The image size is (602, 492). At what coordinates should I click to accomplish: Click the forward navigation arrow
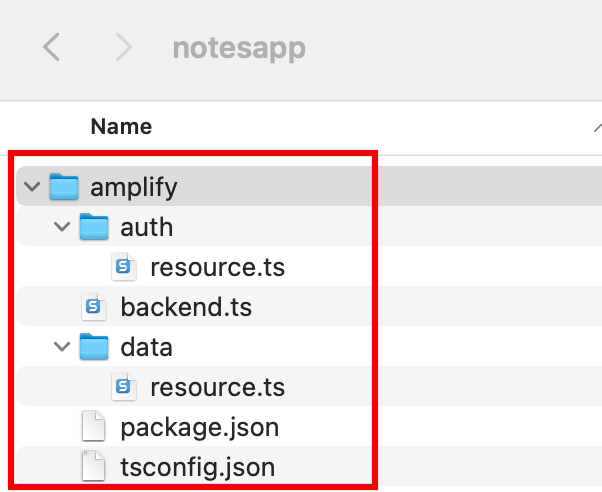click(124, 47)
